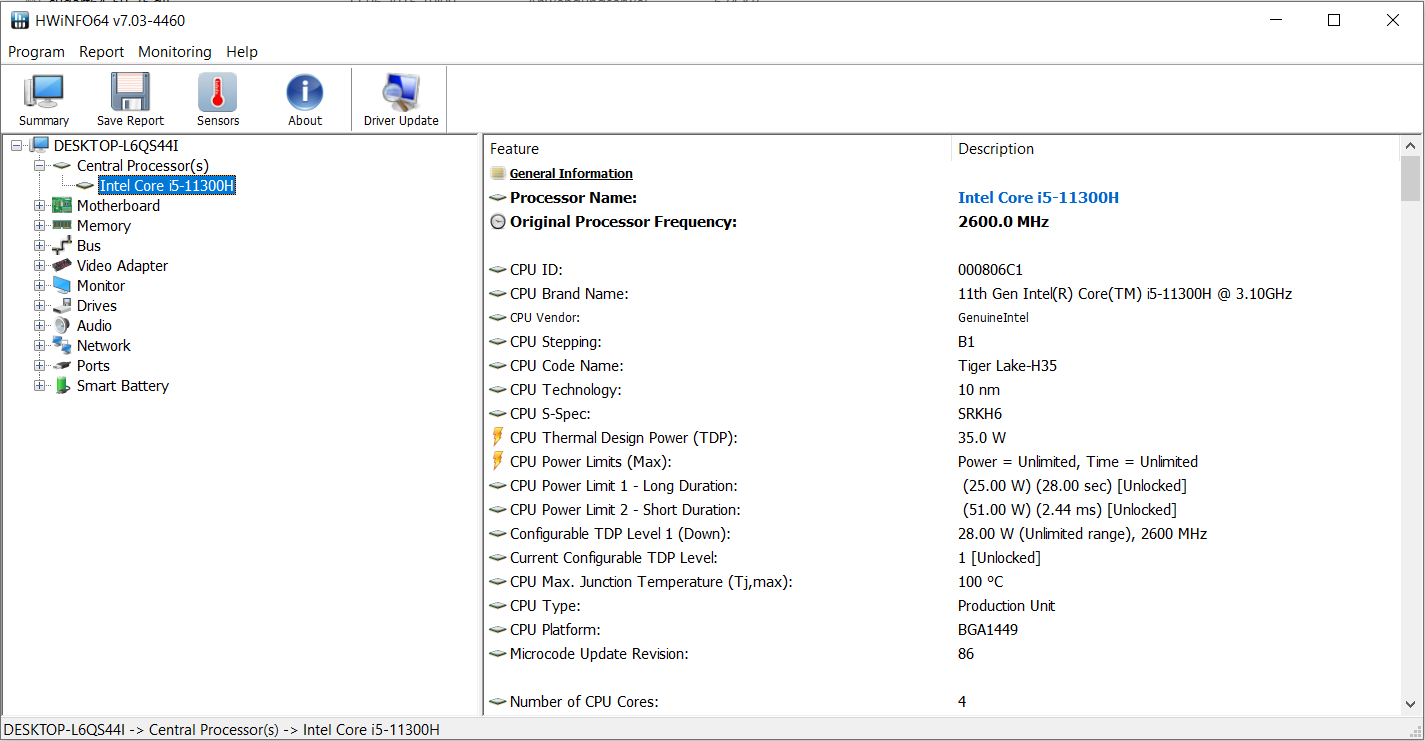Image resolution: width=1425 pixels, height=741 pixels.
Task: Select the Video Adapter icon in tree
Action: coord(62,266)
